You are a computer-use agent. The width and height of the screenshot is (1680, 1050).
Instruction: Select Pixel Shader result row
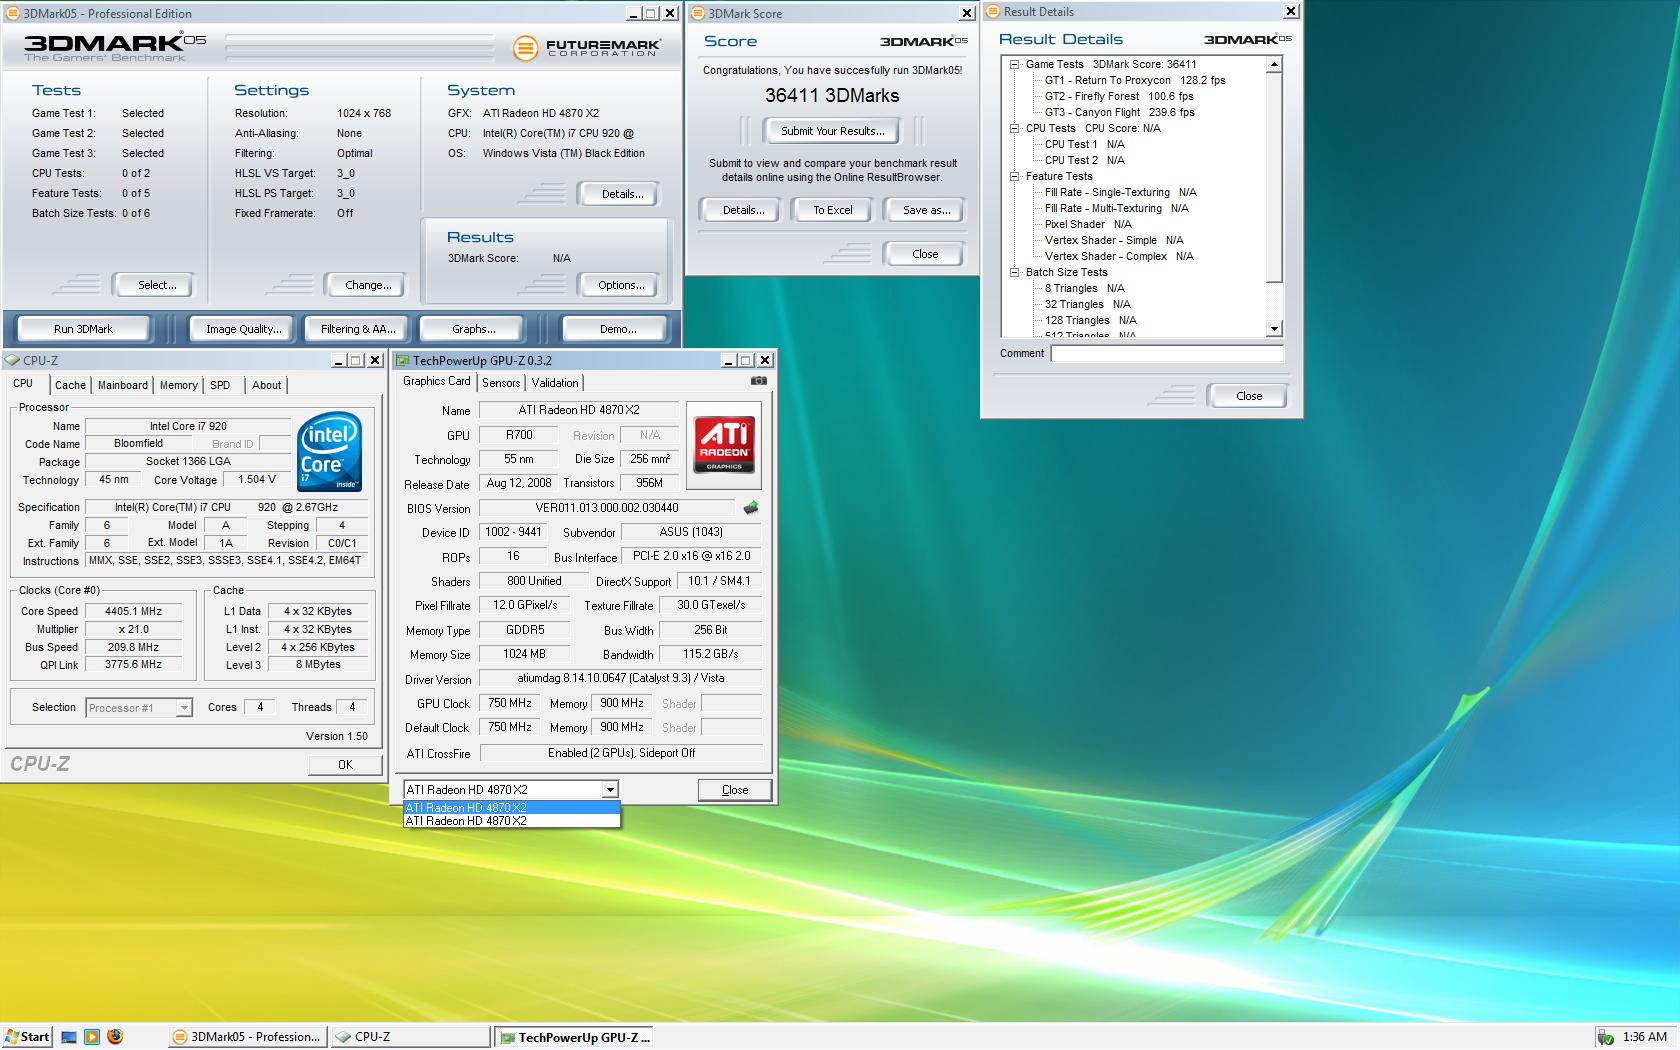tap(1088, 224)
